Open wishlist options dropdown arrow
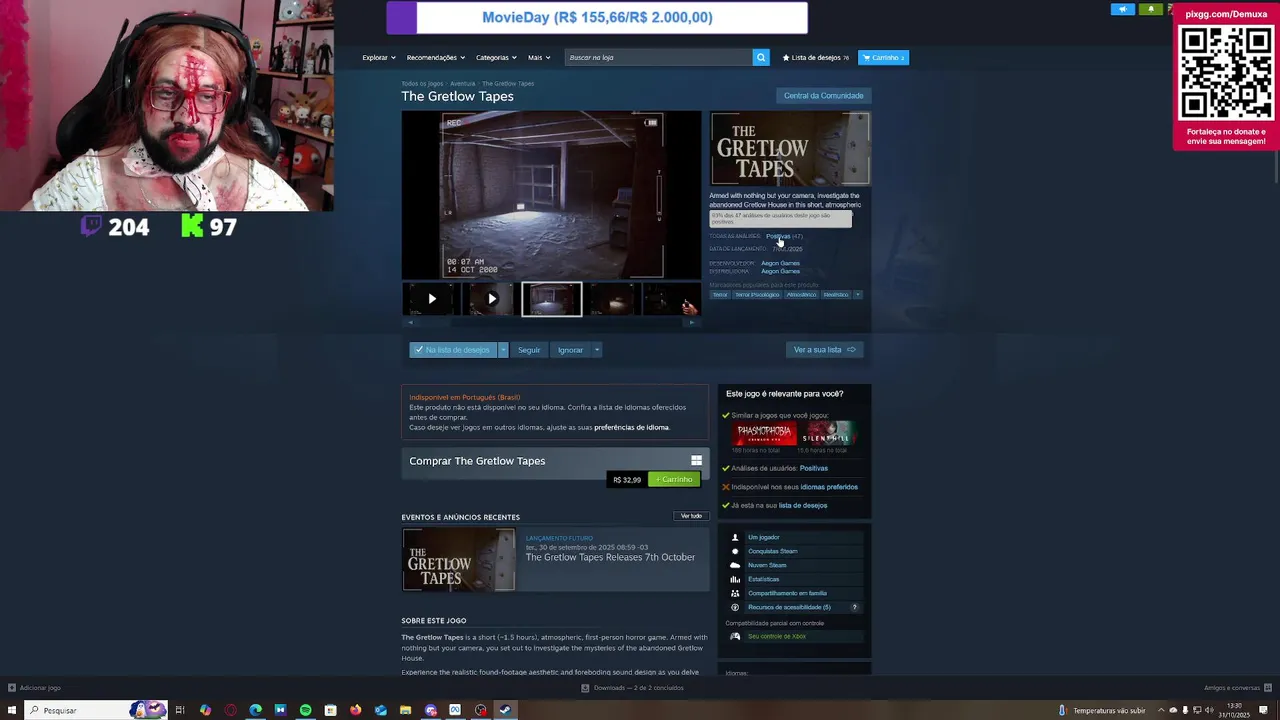Image resolution: width=1280 pixels, height=720 pixels. tap(503, 350)
